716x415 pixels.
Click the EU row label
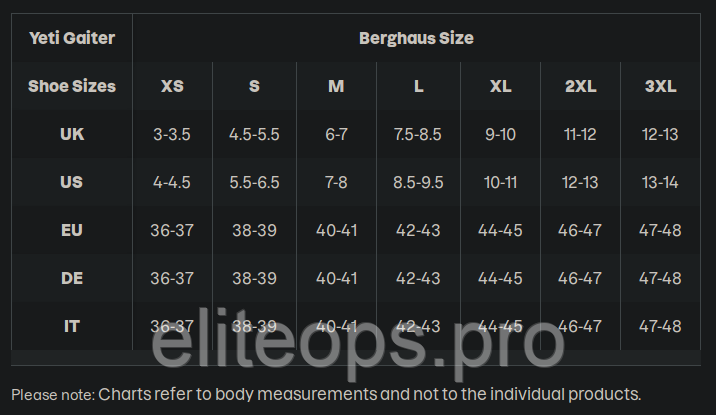coord(72,230)
